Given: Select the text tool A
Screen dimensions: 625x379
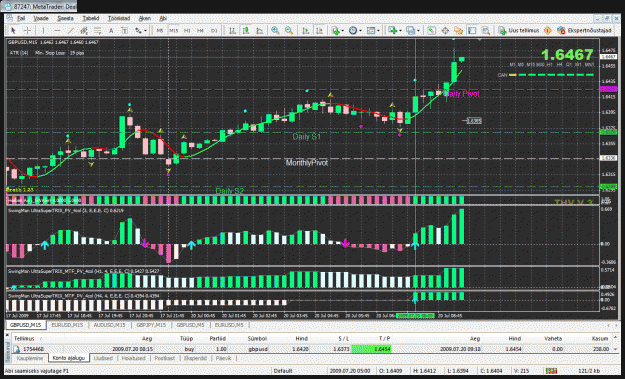Looking at the screenshot, I should (x=111, y=30).
